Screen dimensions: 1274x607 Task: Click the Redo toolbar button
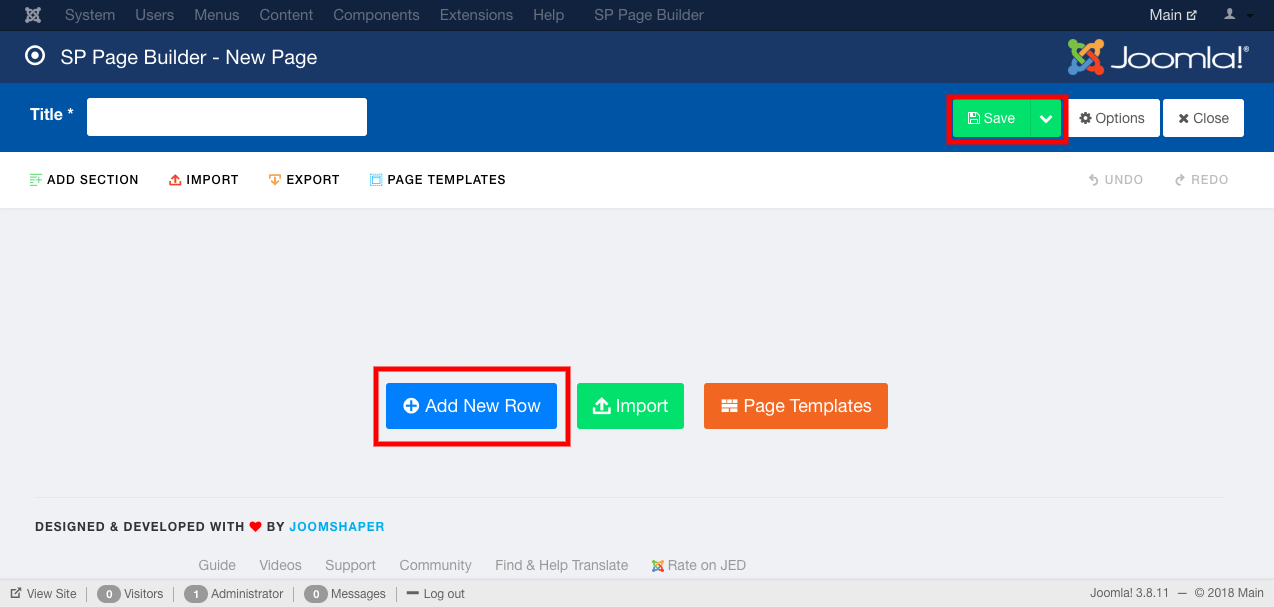pos(1201,180)
